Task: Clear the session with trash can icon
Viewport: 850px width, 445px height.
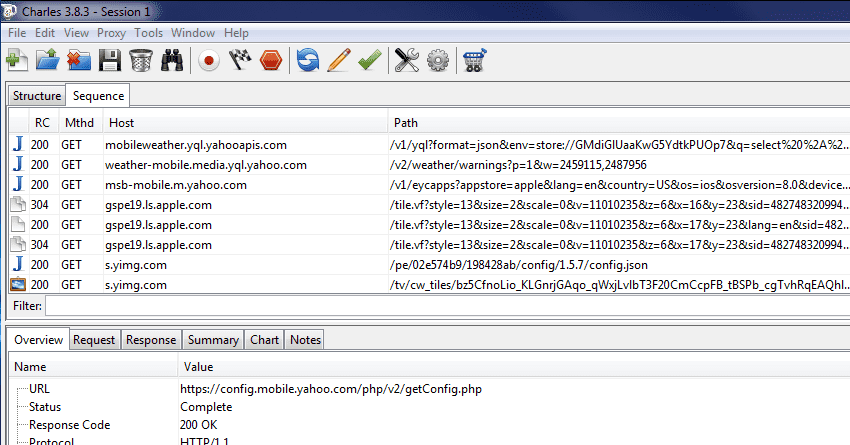Action: 141,60
